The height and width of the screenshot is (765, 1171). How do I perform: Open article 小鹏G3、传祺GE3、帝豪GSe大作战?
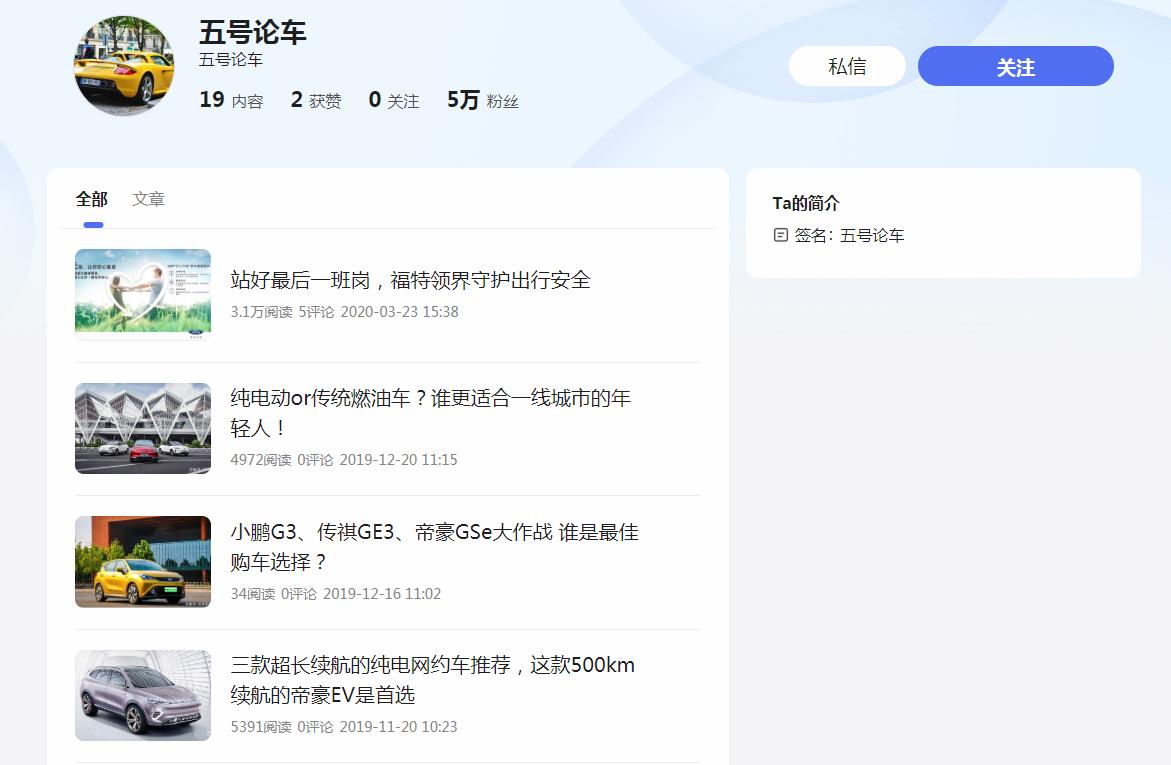coord(434,547)
